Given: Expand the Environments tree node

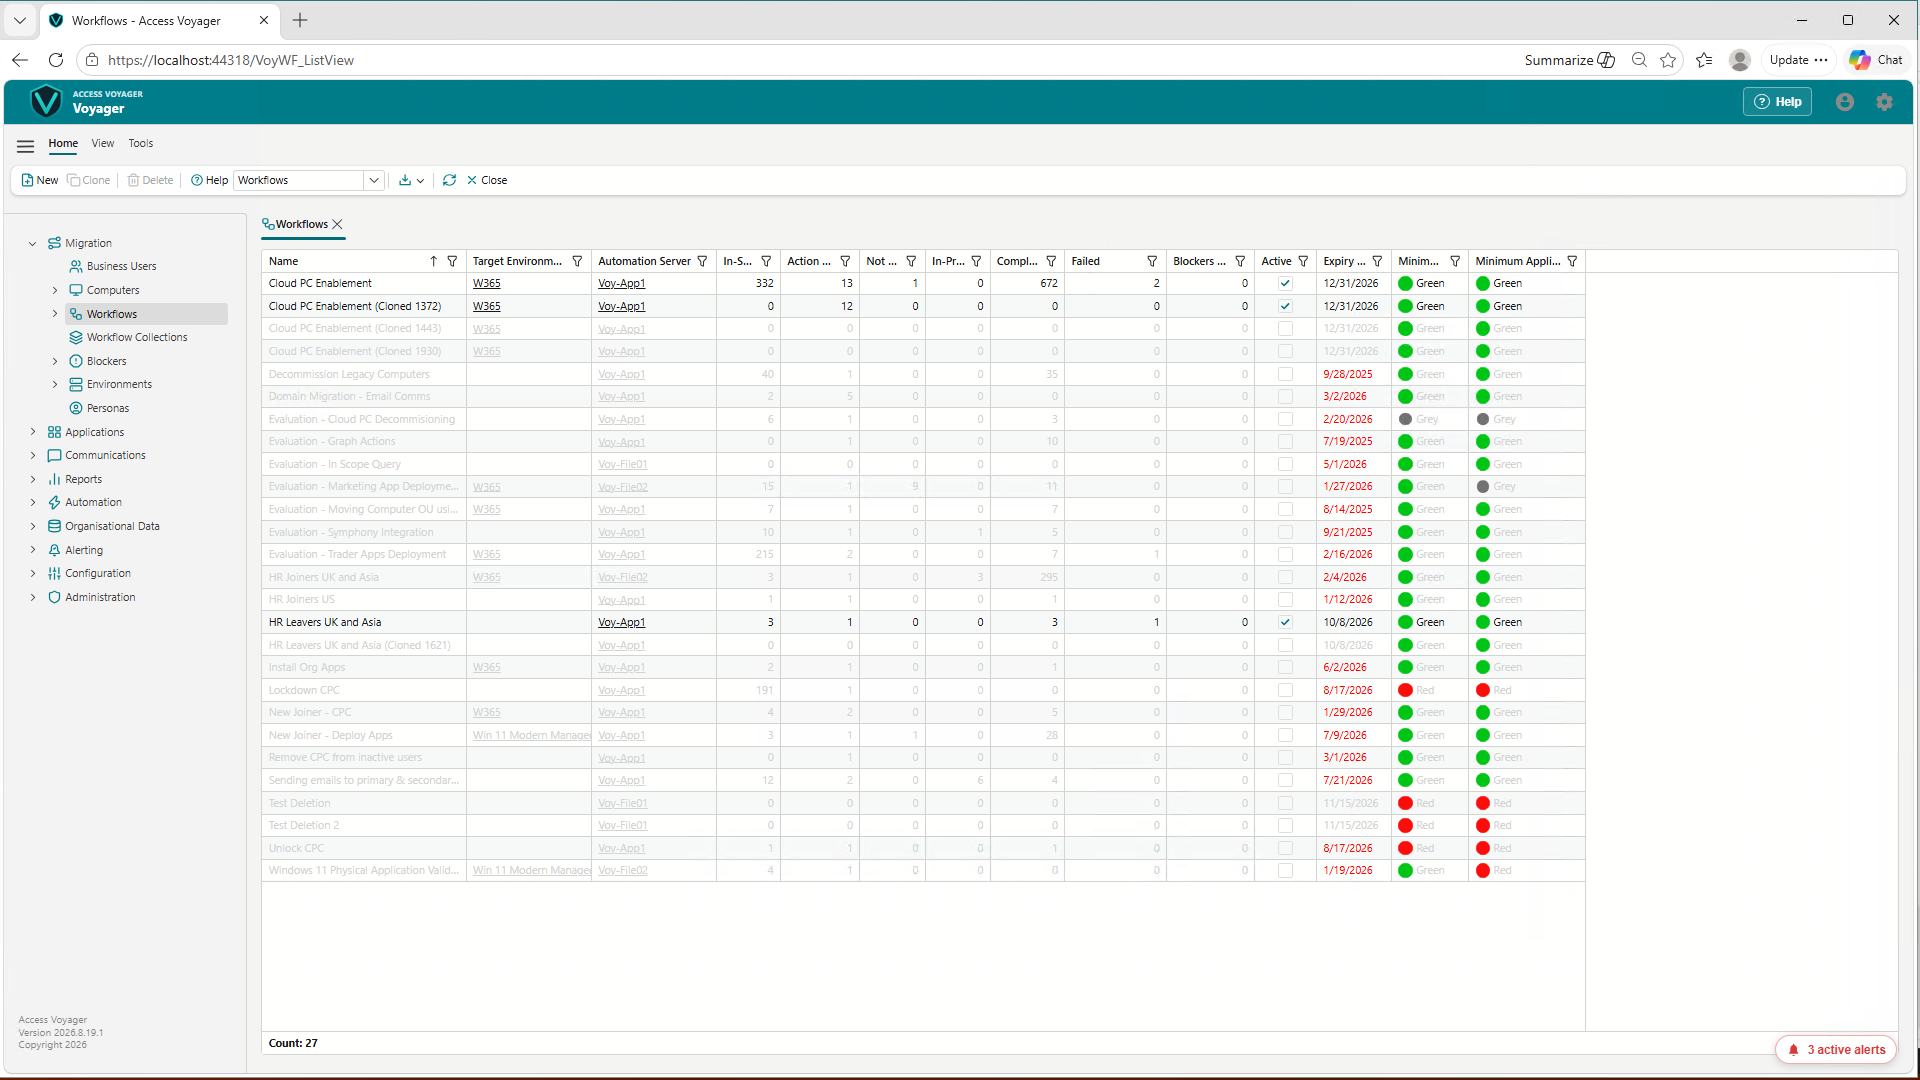Looking at the screenshot, I should 55,385.
